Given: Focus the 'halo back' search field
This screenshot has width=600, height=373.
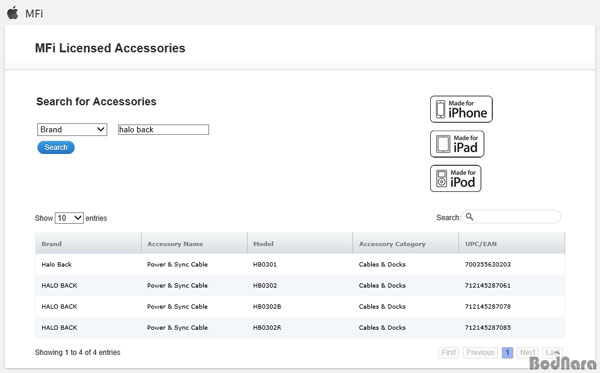Looking at the screenshot, I should (x=163, y=129).
